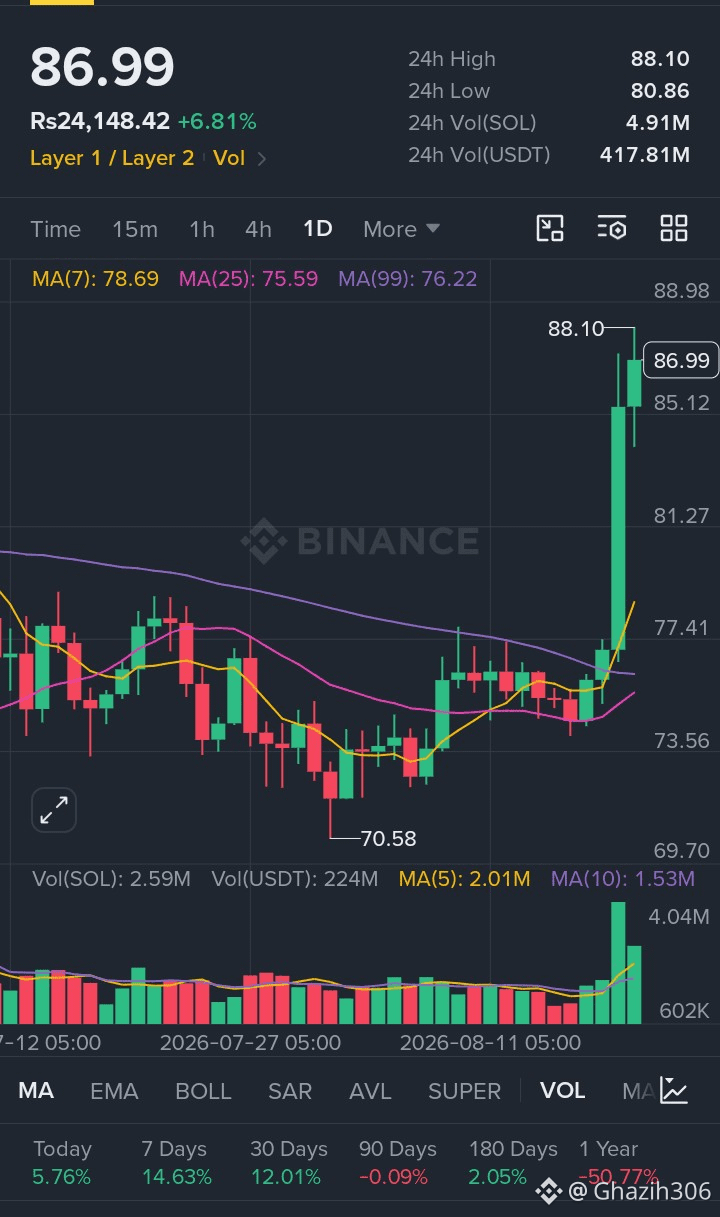Toggle the EMA indicator
This screenshot has height=1217, width=720.
[x=114, y=1090]
